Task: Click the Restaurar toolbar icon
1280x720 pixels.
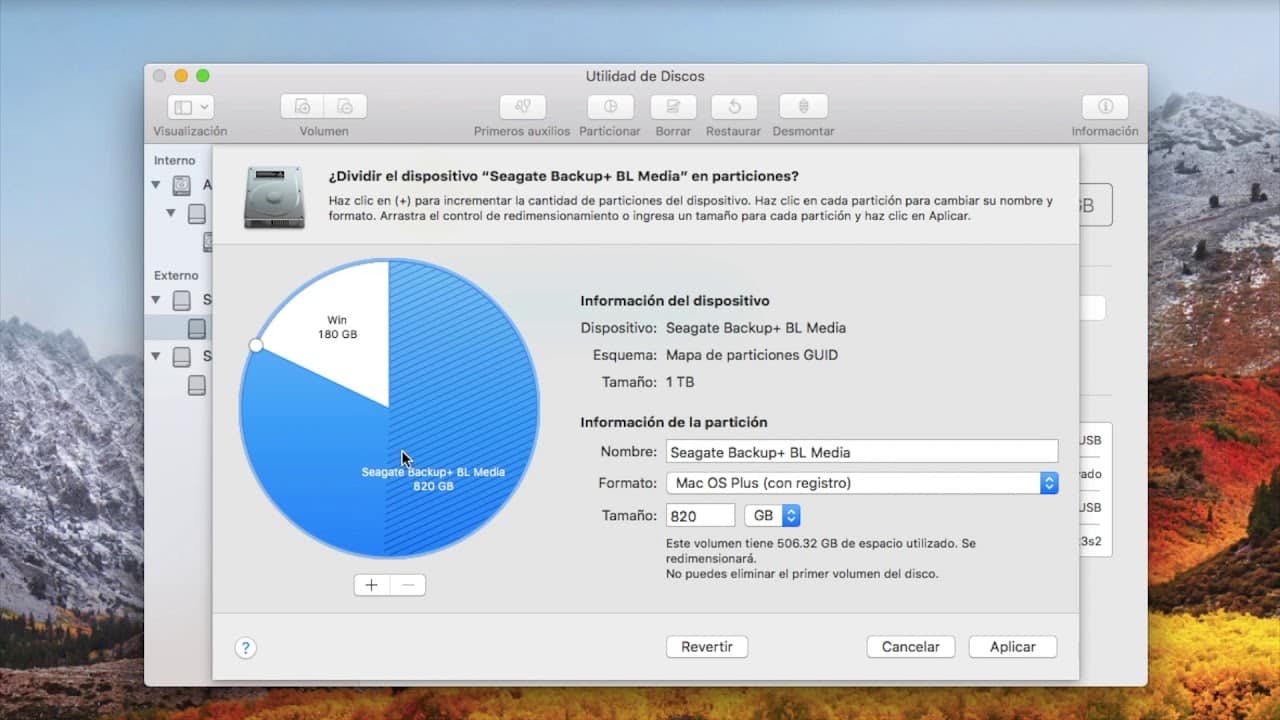Action: pos(733,106)
